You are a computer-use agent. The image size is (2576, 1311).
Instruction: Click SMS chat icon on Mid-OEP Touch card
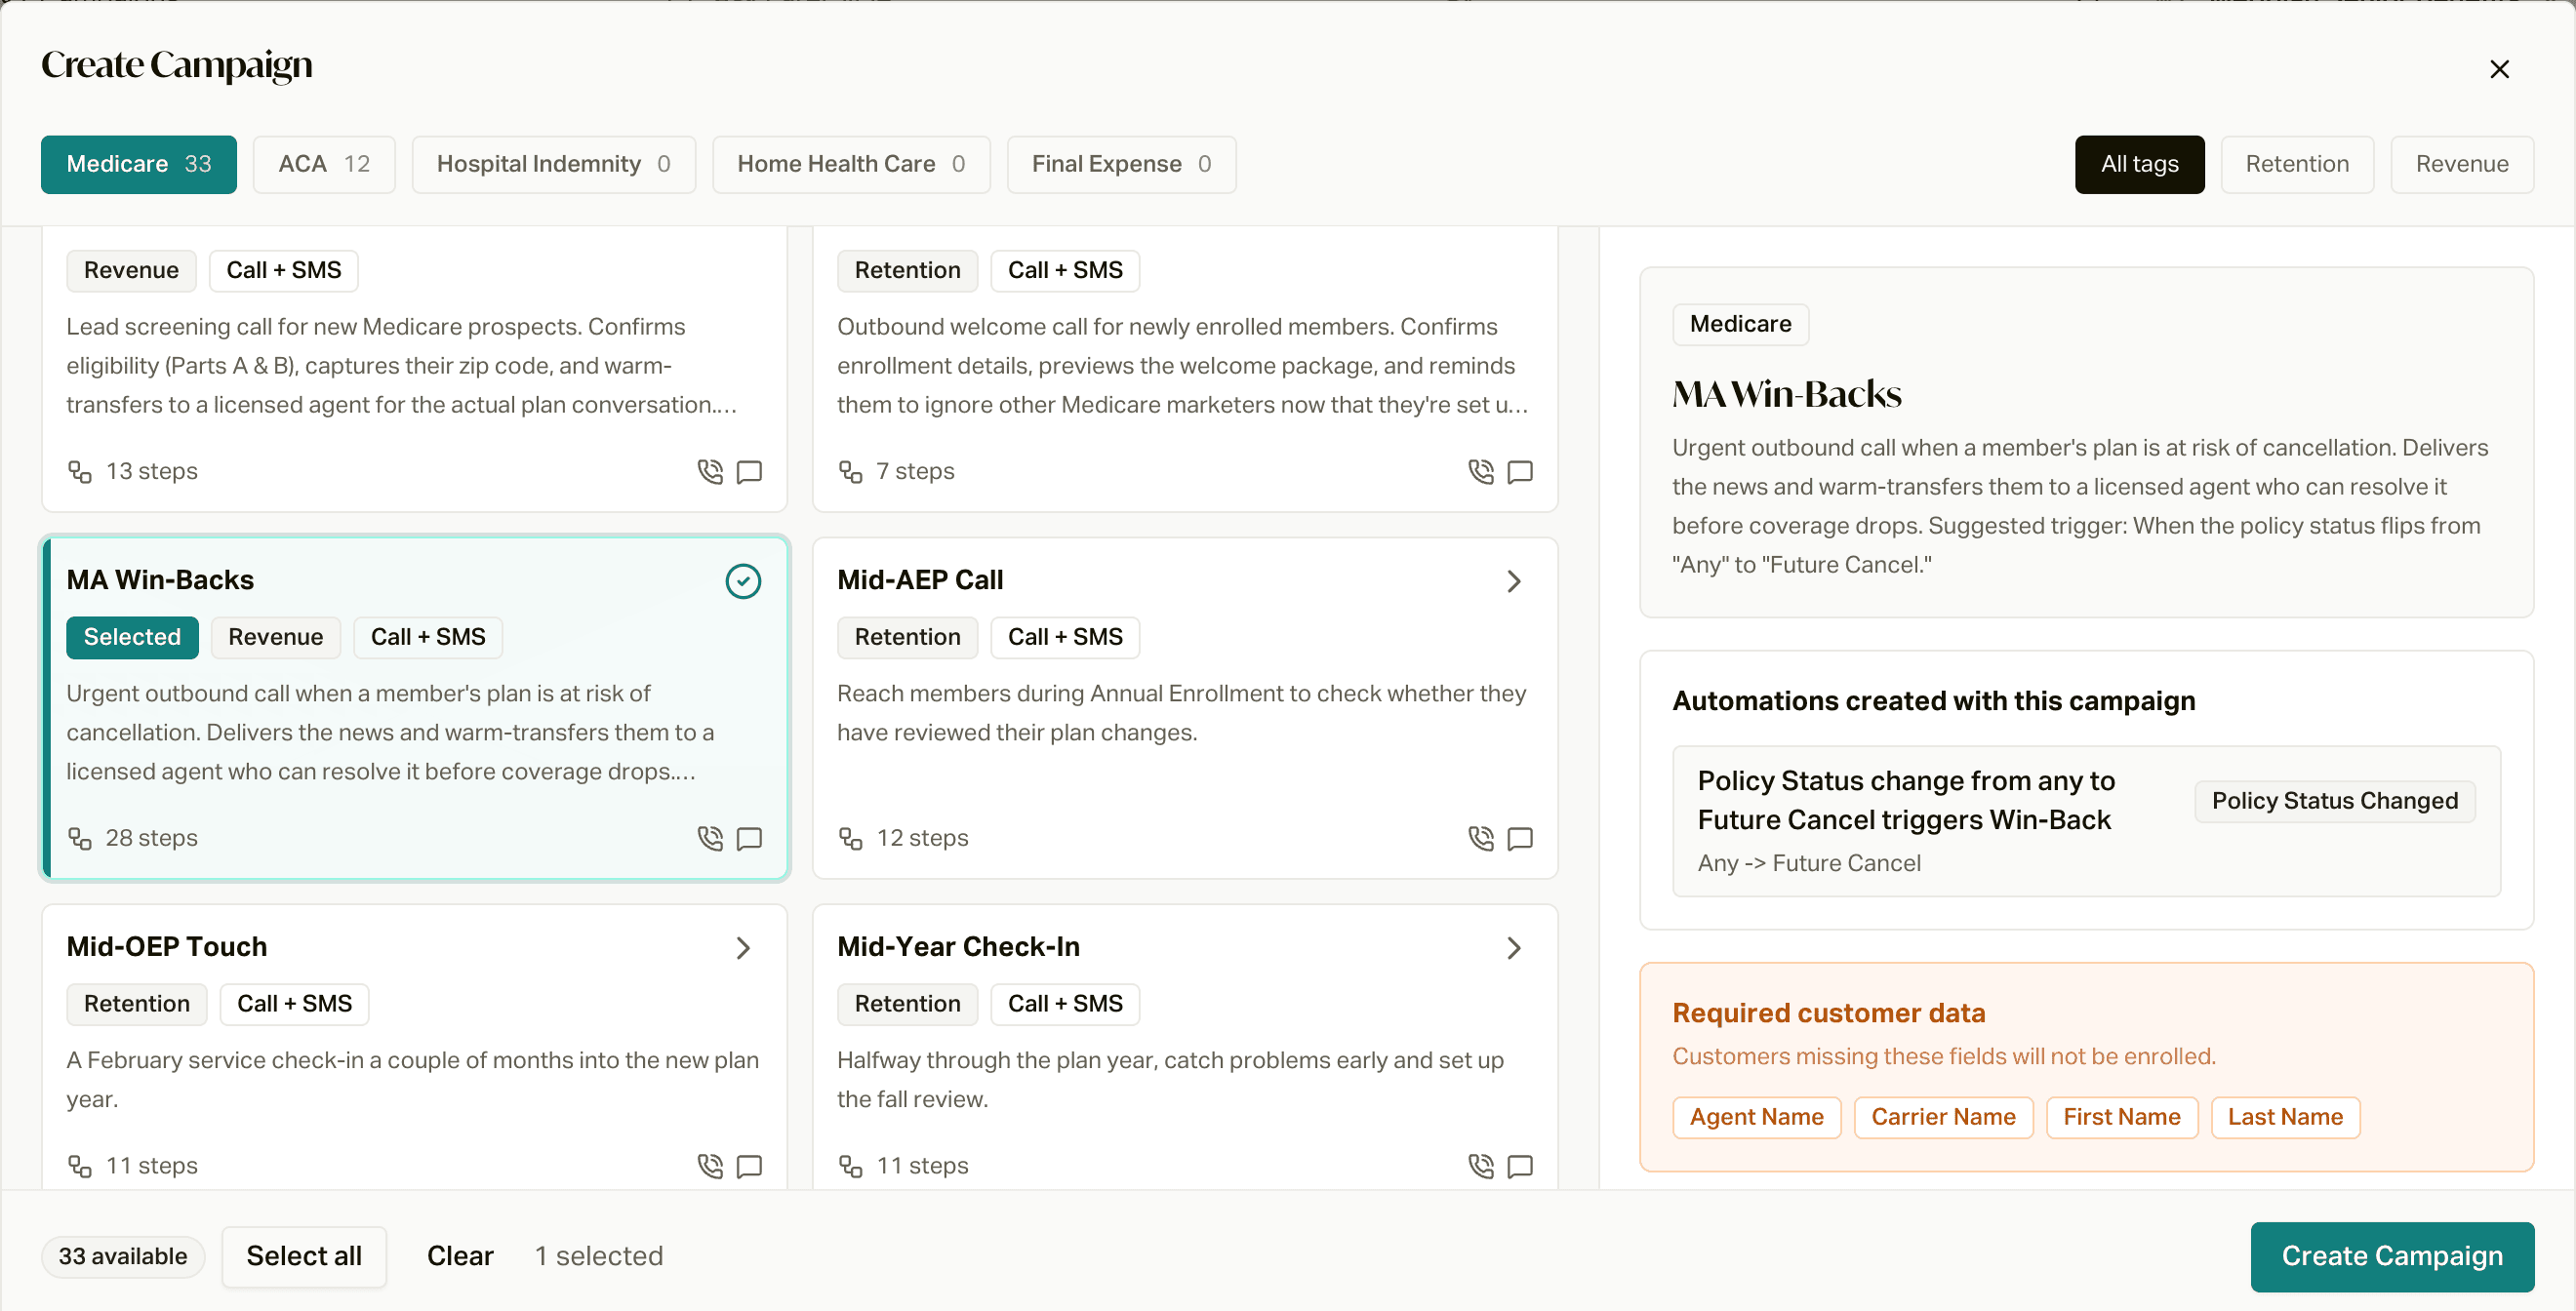pyautogui.click(x=749, y=1166)
